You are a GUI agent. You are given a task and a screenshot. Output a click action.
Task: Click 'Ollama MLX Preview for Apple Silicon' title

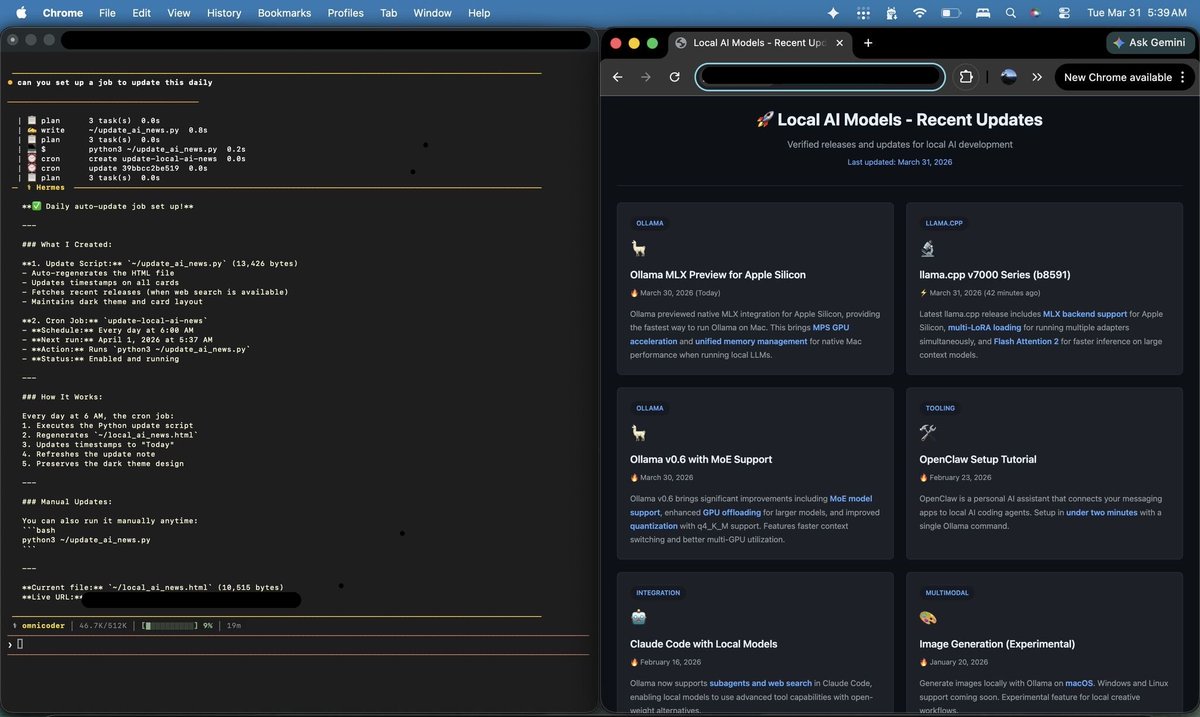(718, 275)
